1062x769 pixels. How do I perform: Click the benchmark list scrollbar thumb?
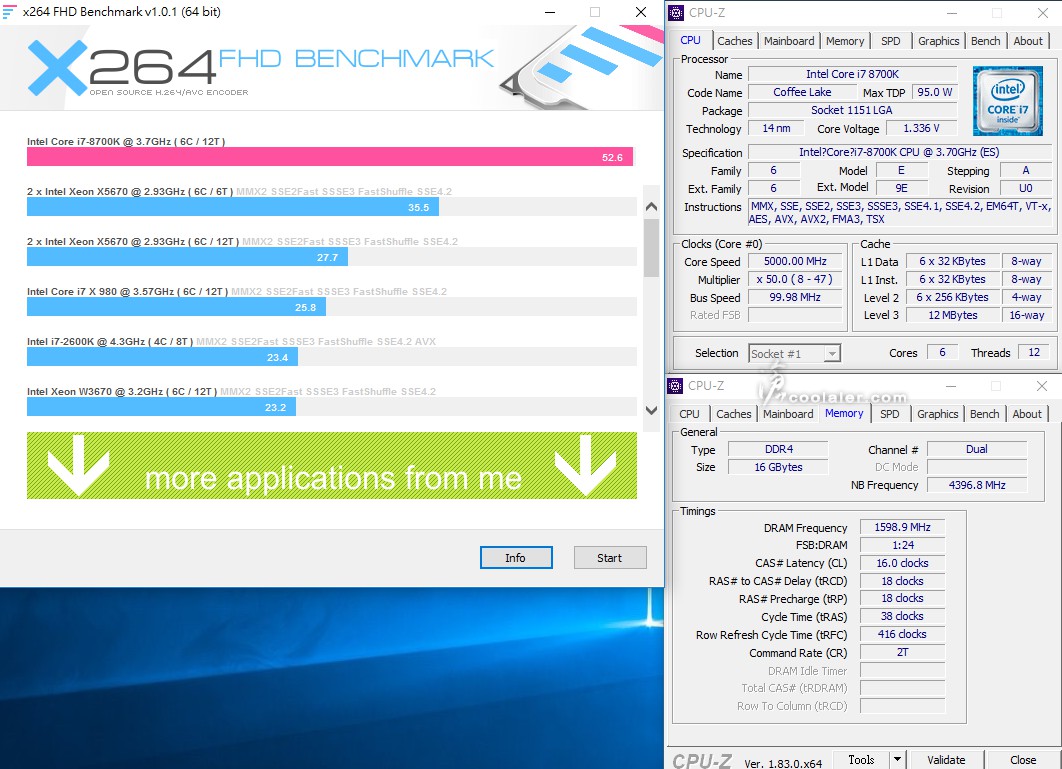coord(652,247)
